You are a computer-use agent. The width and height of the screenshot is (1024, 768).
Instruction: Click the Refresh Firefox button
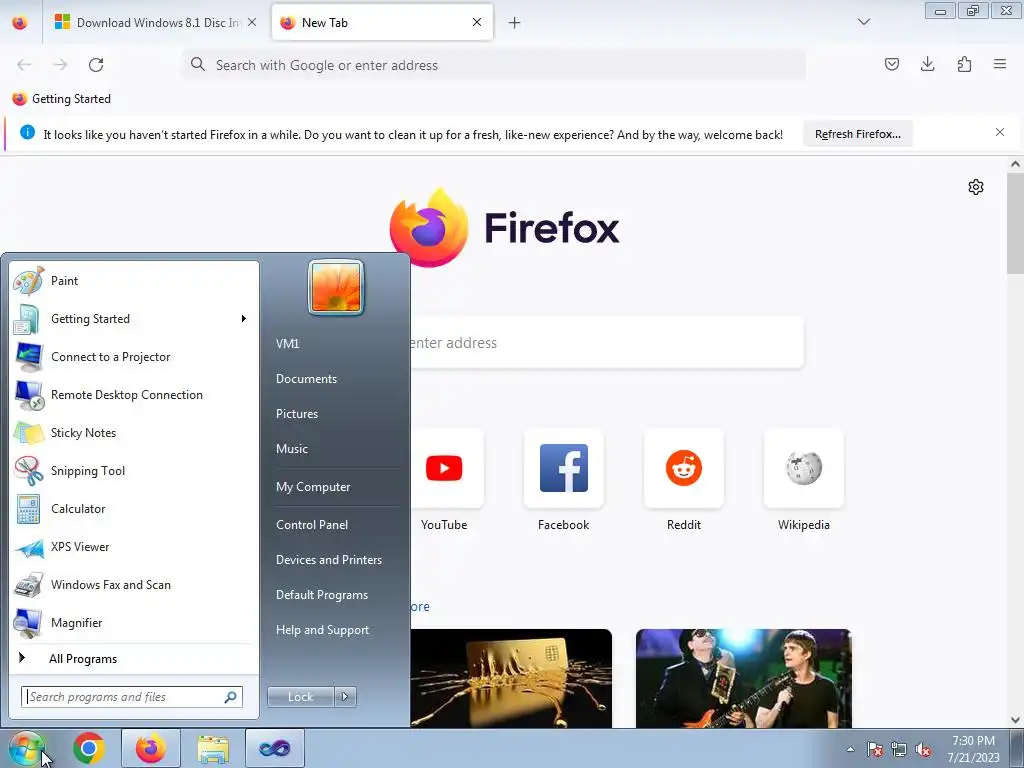pos(857,134)
